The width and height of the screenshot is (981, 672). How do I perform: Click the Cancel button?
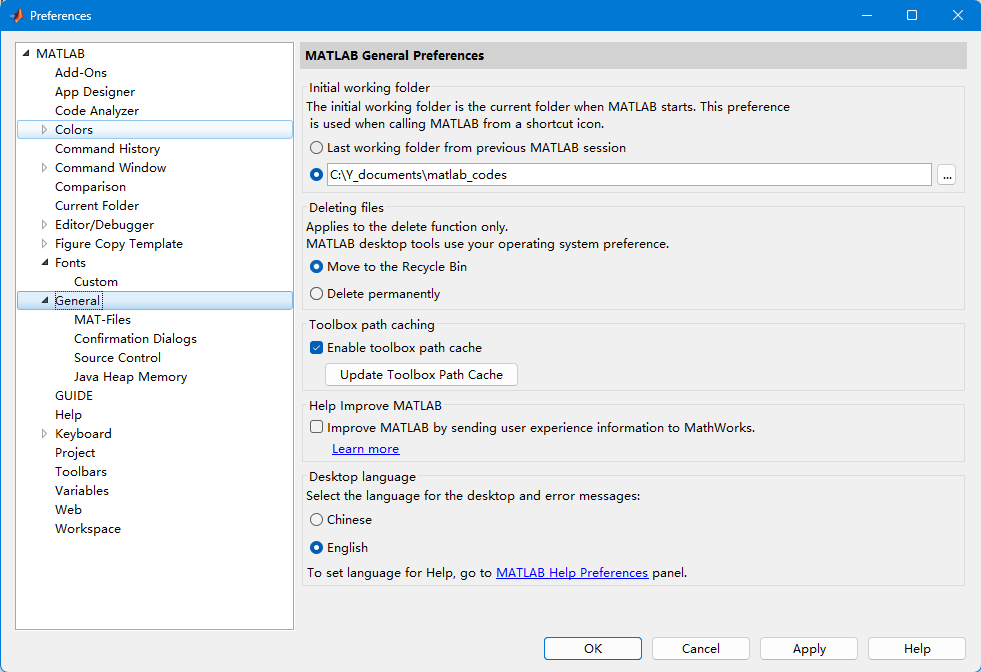(701, 649)
